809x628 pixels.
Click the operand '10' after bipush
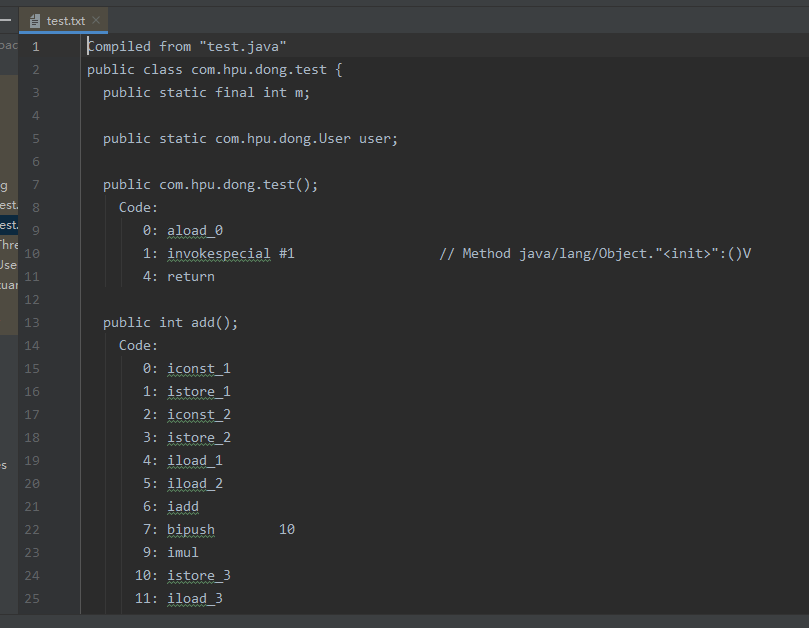click(x=287, y=529)
